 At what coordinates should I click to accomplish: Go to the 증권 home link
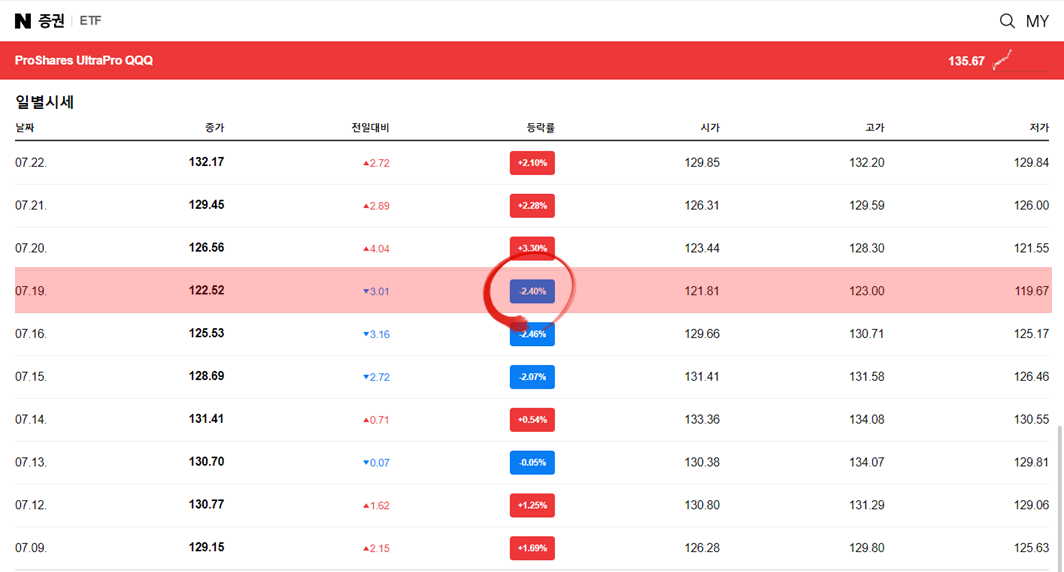(51, 21)
